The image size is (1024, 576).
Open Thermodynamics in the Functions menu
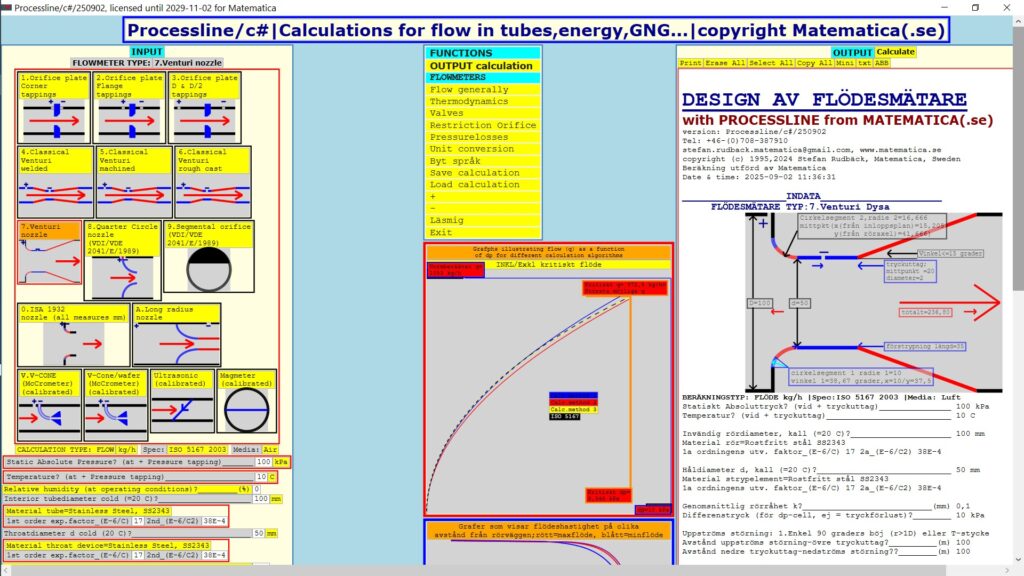click(469, 102)
